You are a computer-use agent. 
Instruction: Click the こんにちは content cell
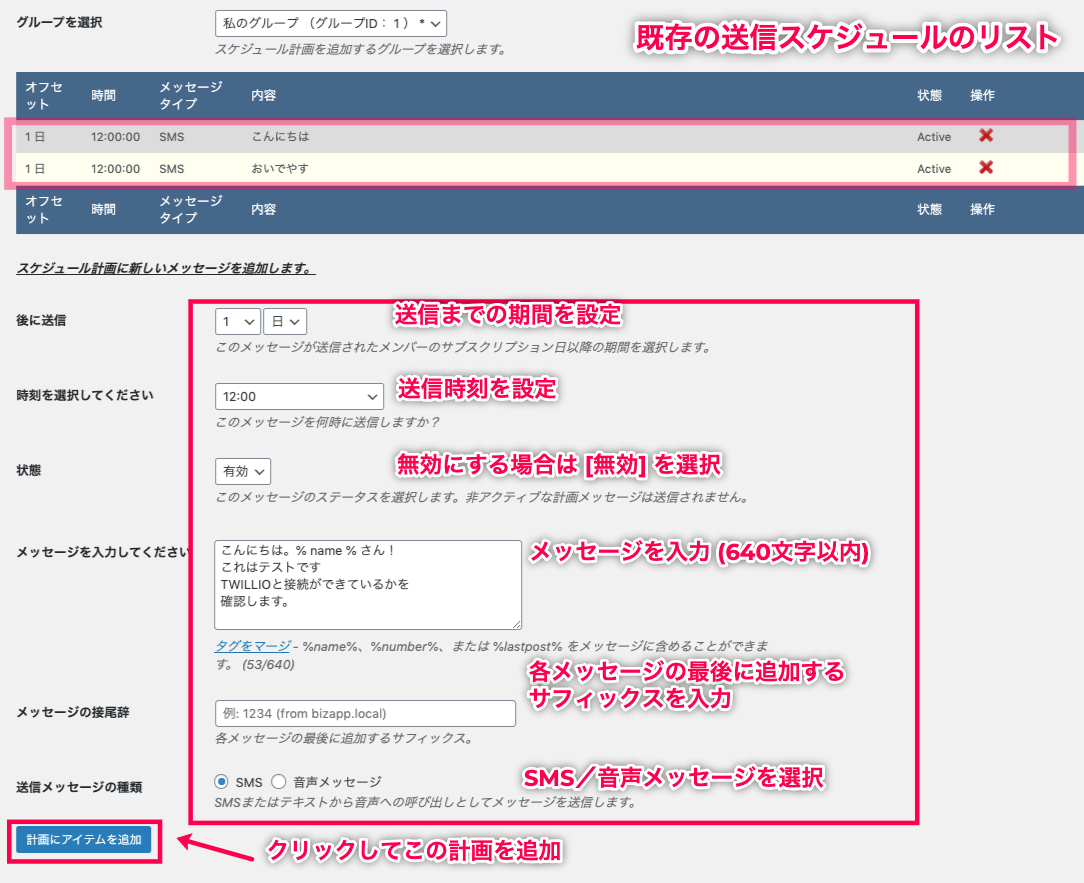[x=280, y=137]
